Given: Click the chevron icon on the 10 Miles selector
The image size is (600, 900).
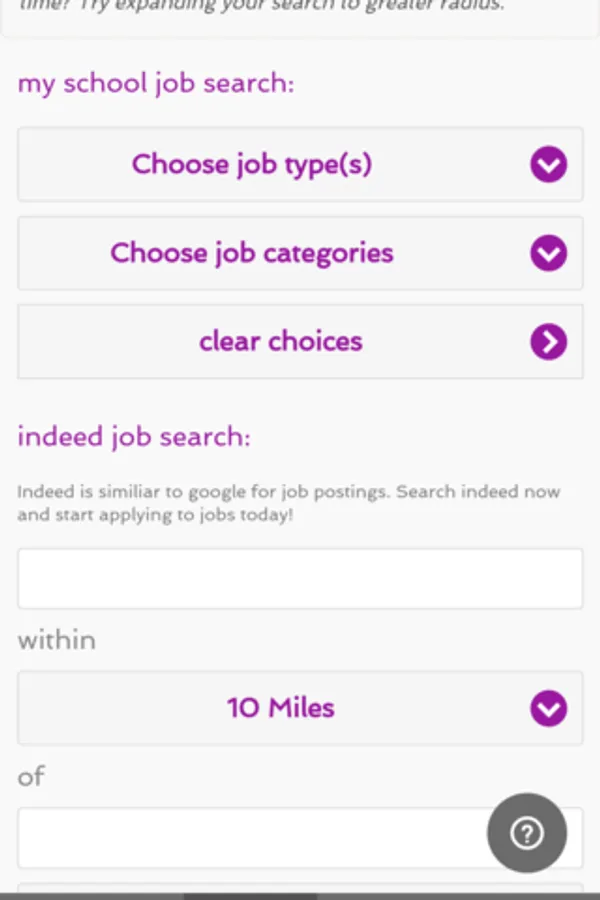Looking at the screenshot, I should (548, 708).
